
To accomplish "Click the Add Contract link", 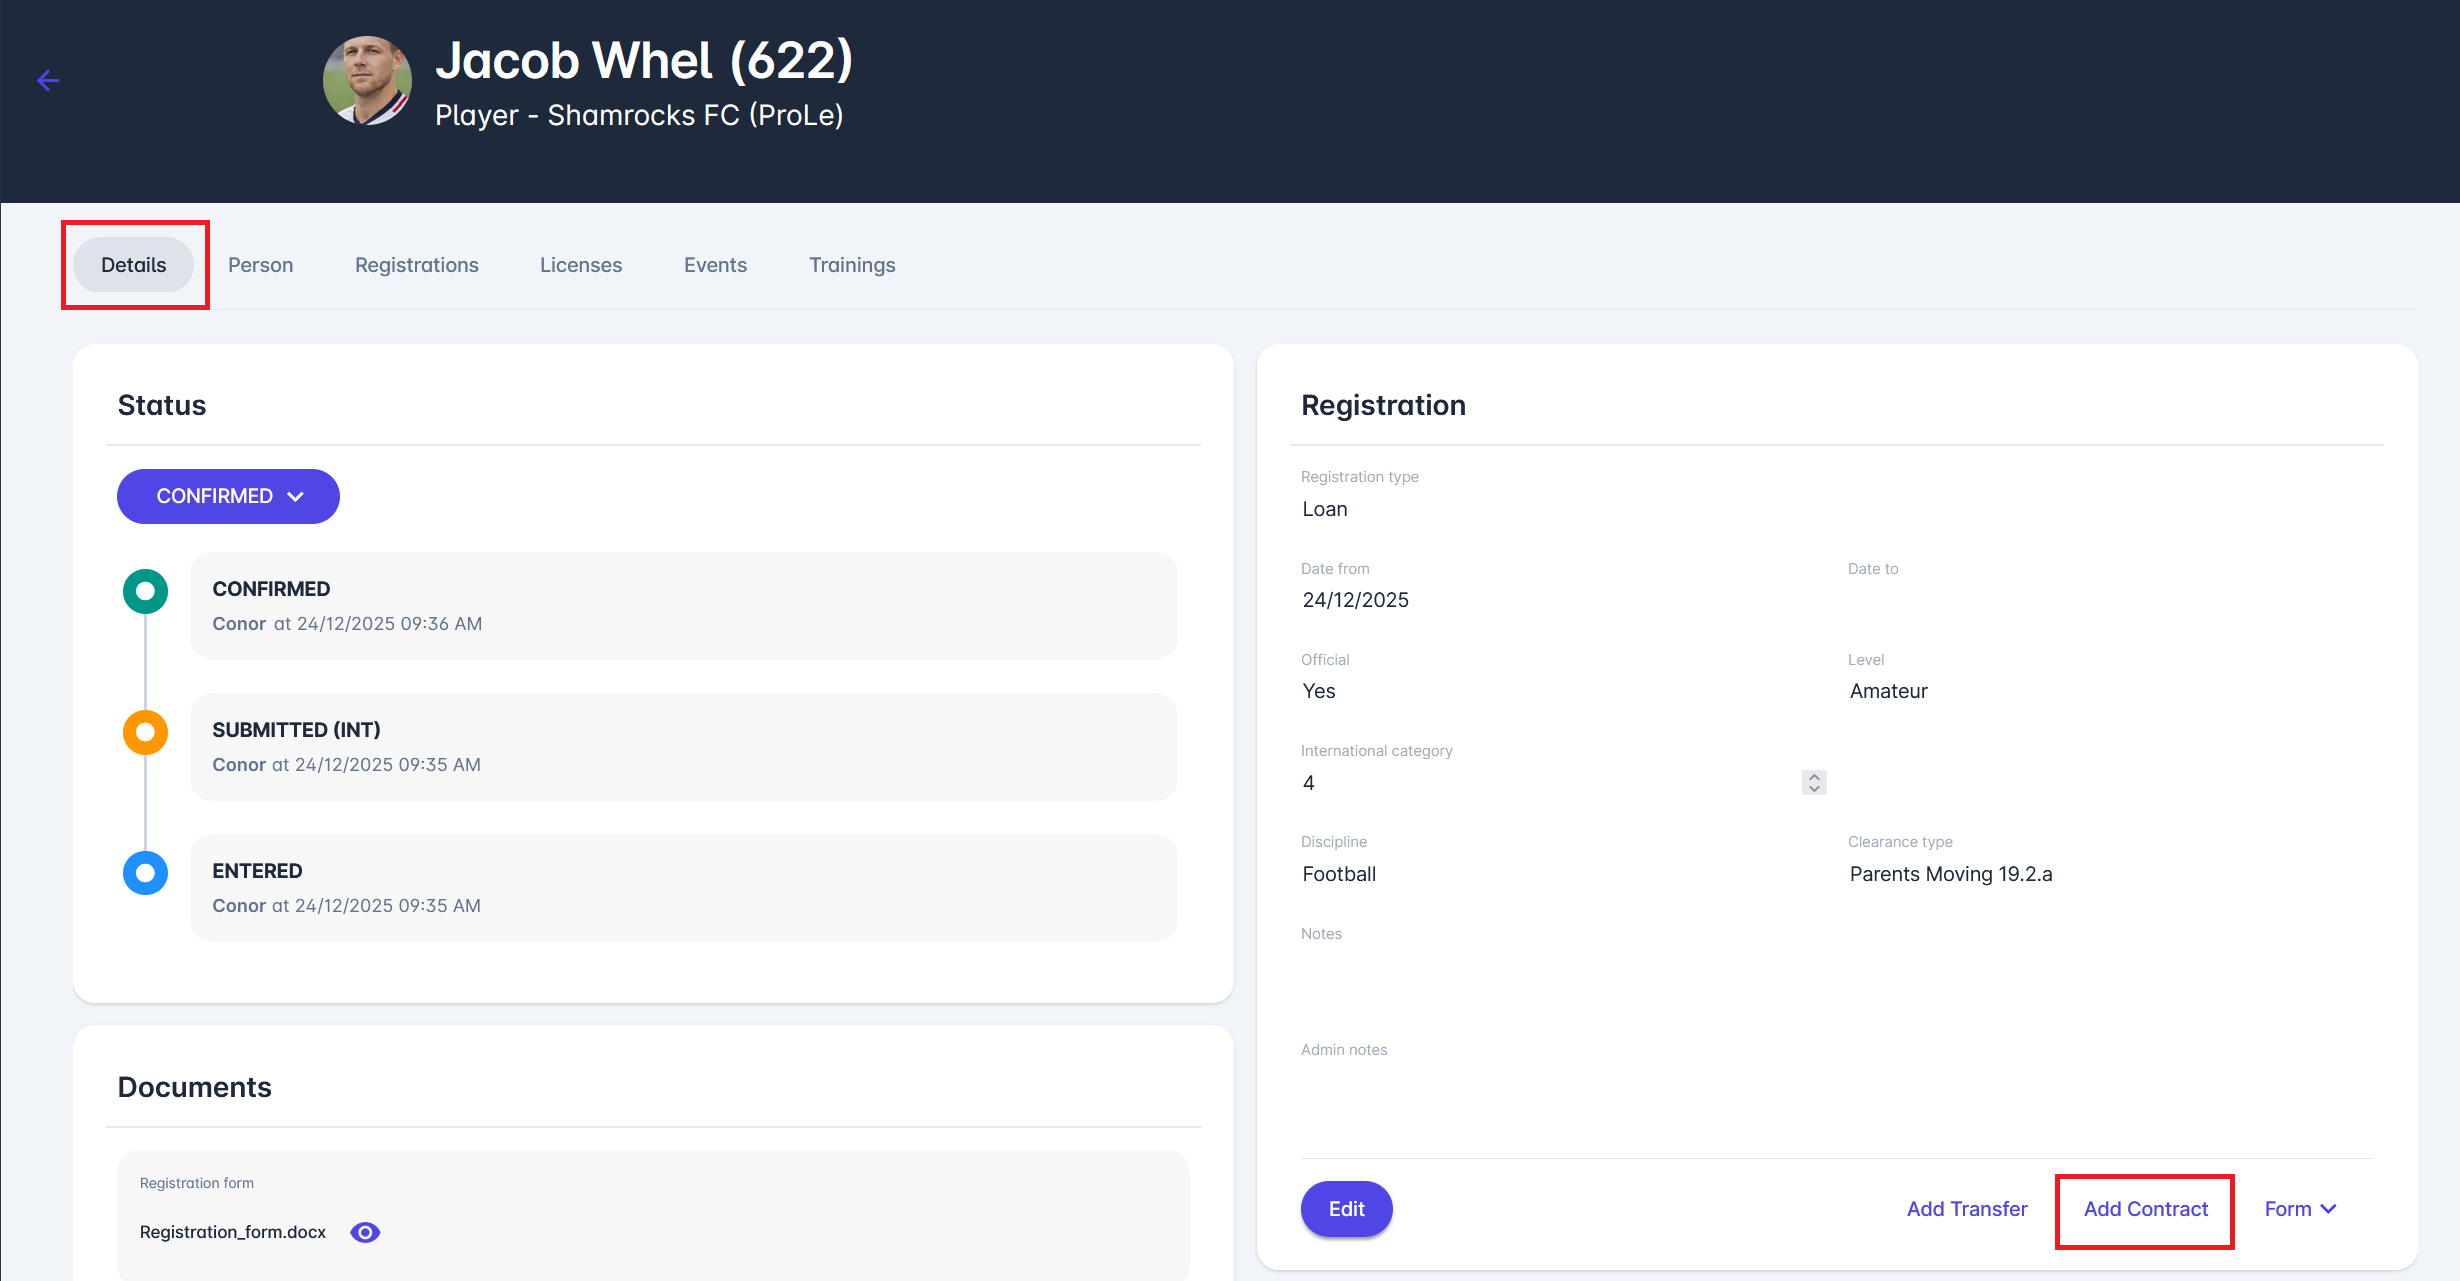I will [2145, 1209].
